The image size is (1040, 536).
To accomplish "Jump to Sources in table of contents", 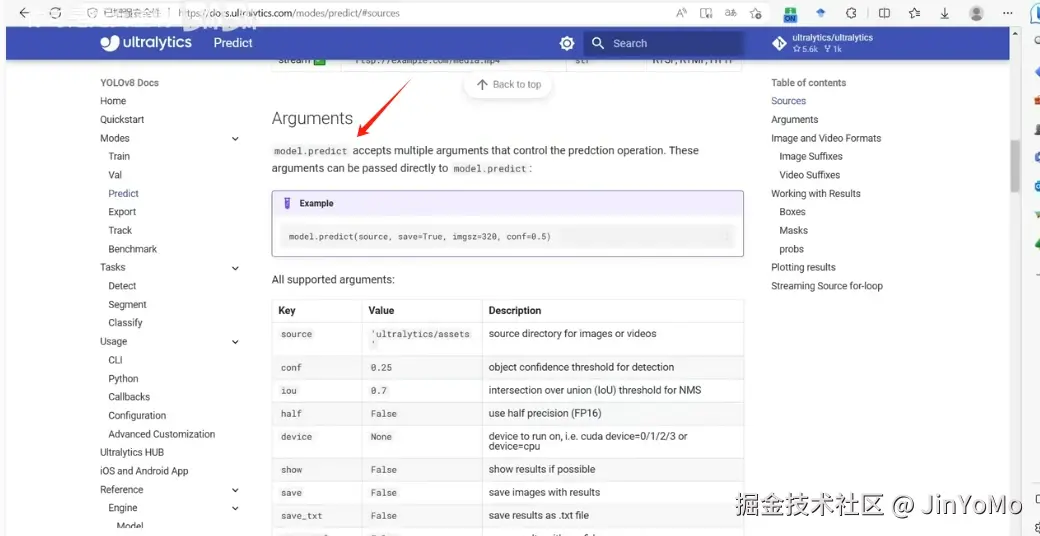I will pos(789,101).
